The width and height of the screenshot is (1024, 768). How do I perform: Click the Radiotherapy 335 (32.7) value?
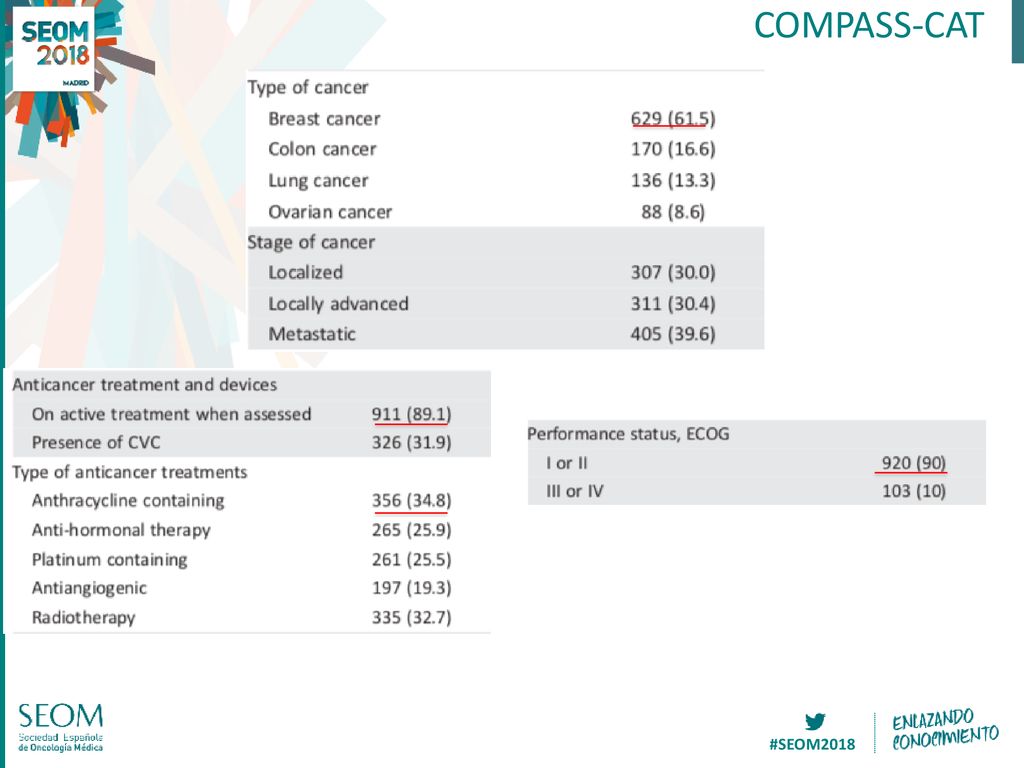pos(411,618)
